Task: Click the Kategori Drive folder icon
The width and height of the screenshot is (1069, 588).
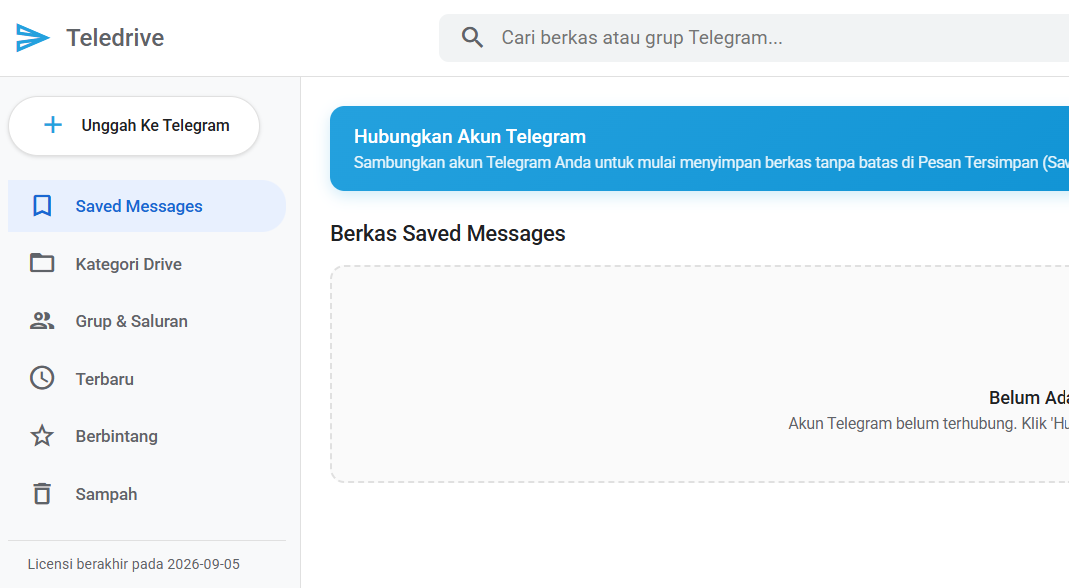Action: [x=42, y=263]
